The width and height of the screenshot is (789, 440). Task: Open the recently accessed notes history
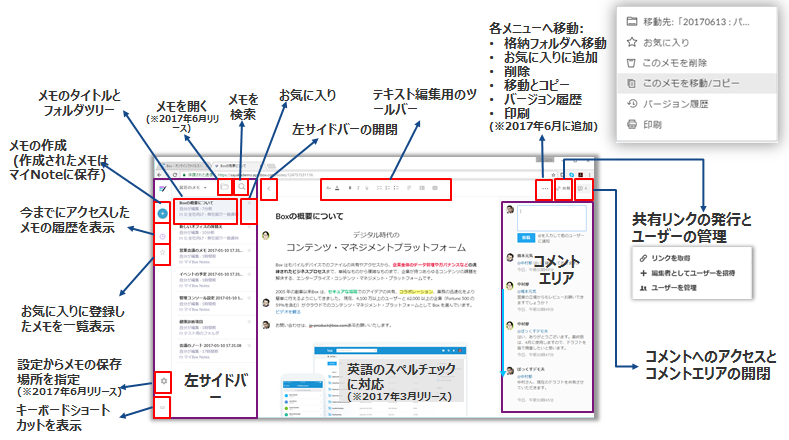point(162,237)
